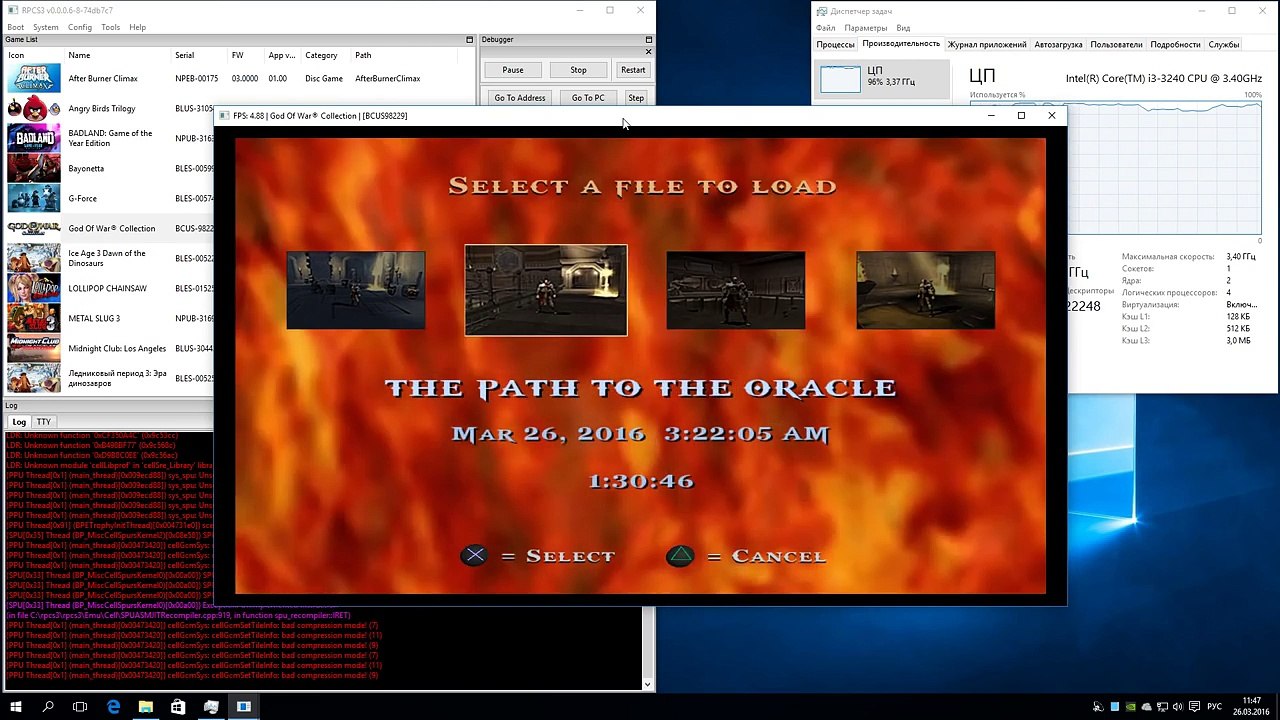Select the third save file thumbnail
Image resolution: width=1280 pixels, height=720 pixels.
click(736, 290)
